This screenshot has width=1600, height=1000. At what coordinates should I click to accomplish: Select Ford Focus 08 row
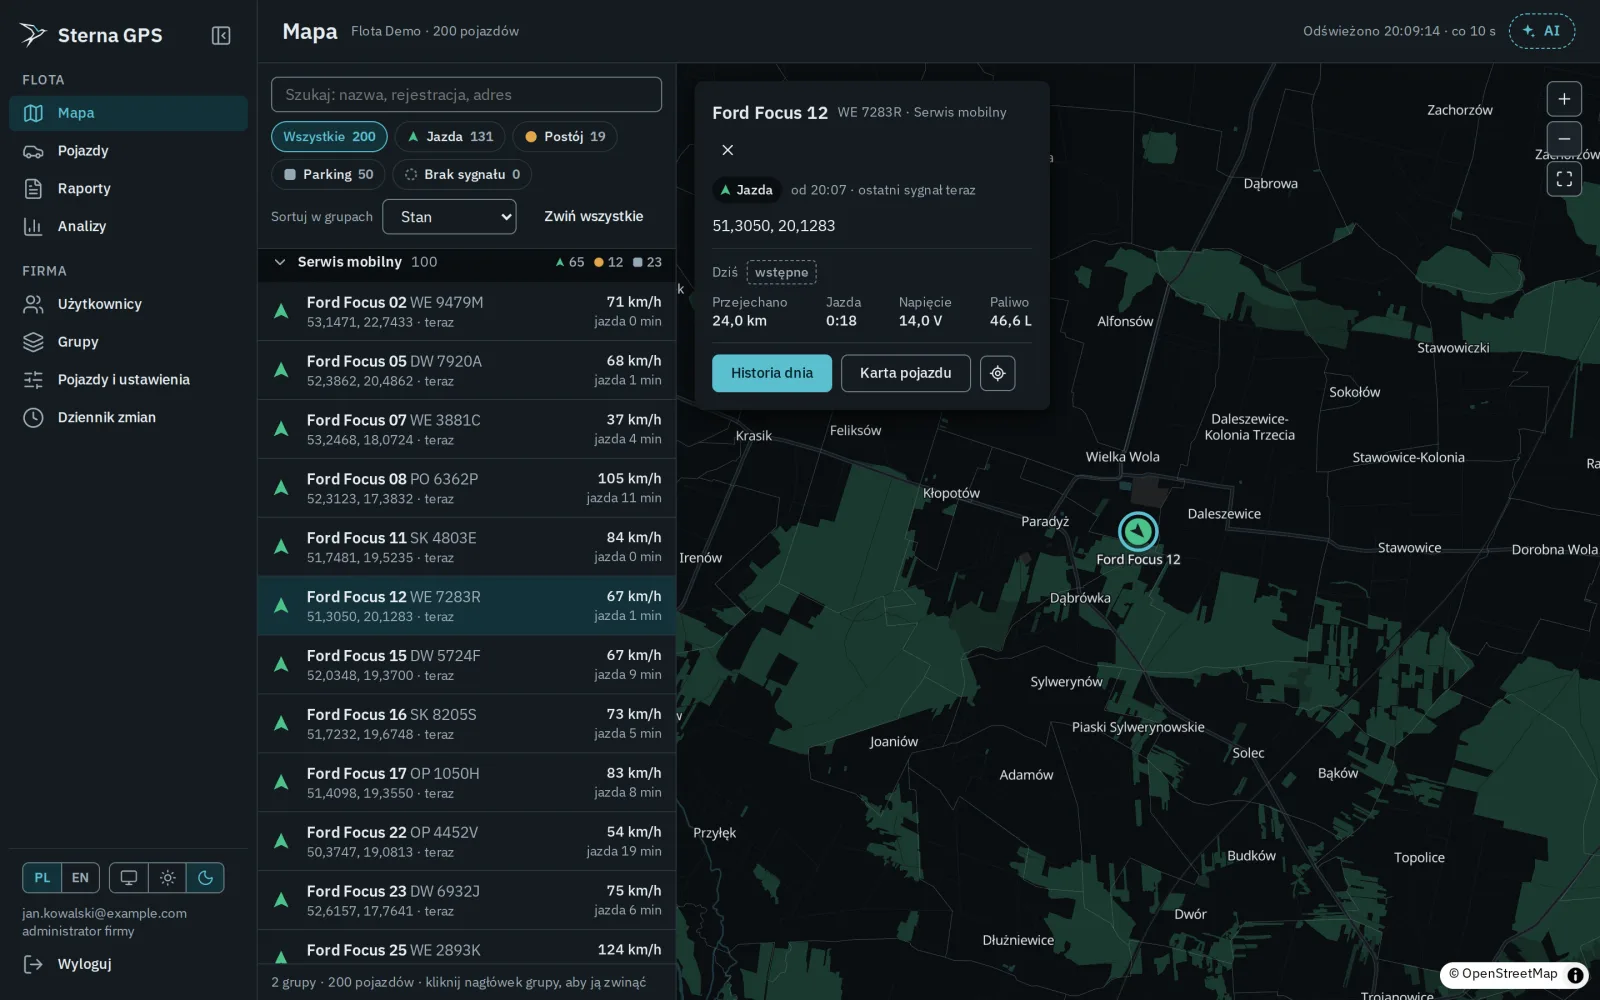pos(467,488)
